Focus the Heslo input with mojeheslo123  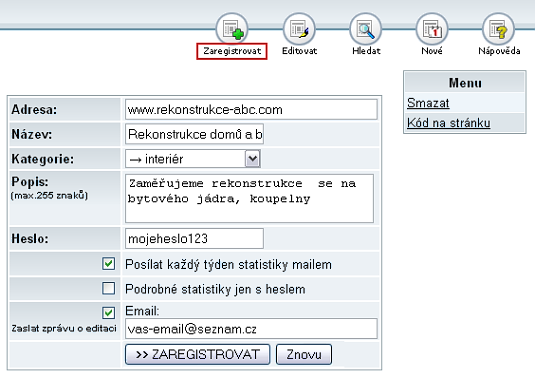click(x=194, y=238)
